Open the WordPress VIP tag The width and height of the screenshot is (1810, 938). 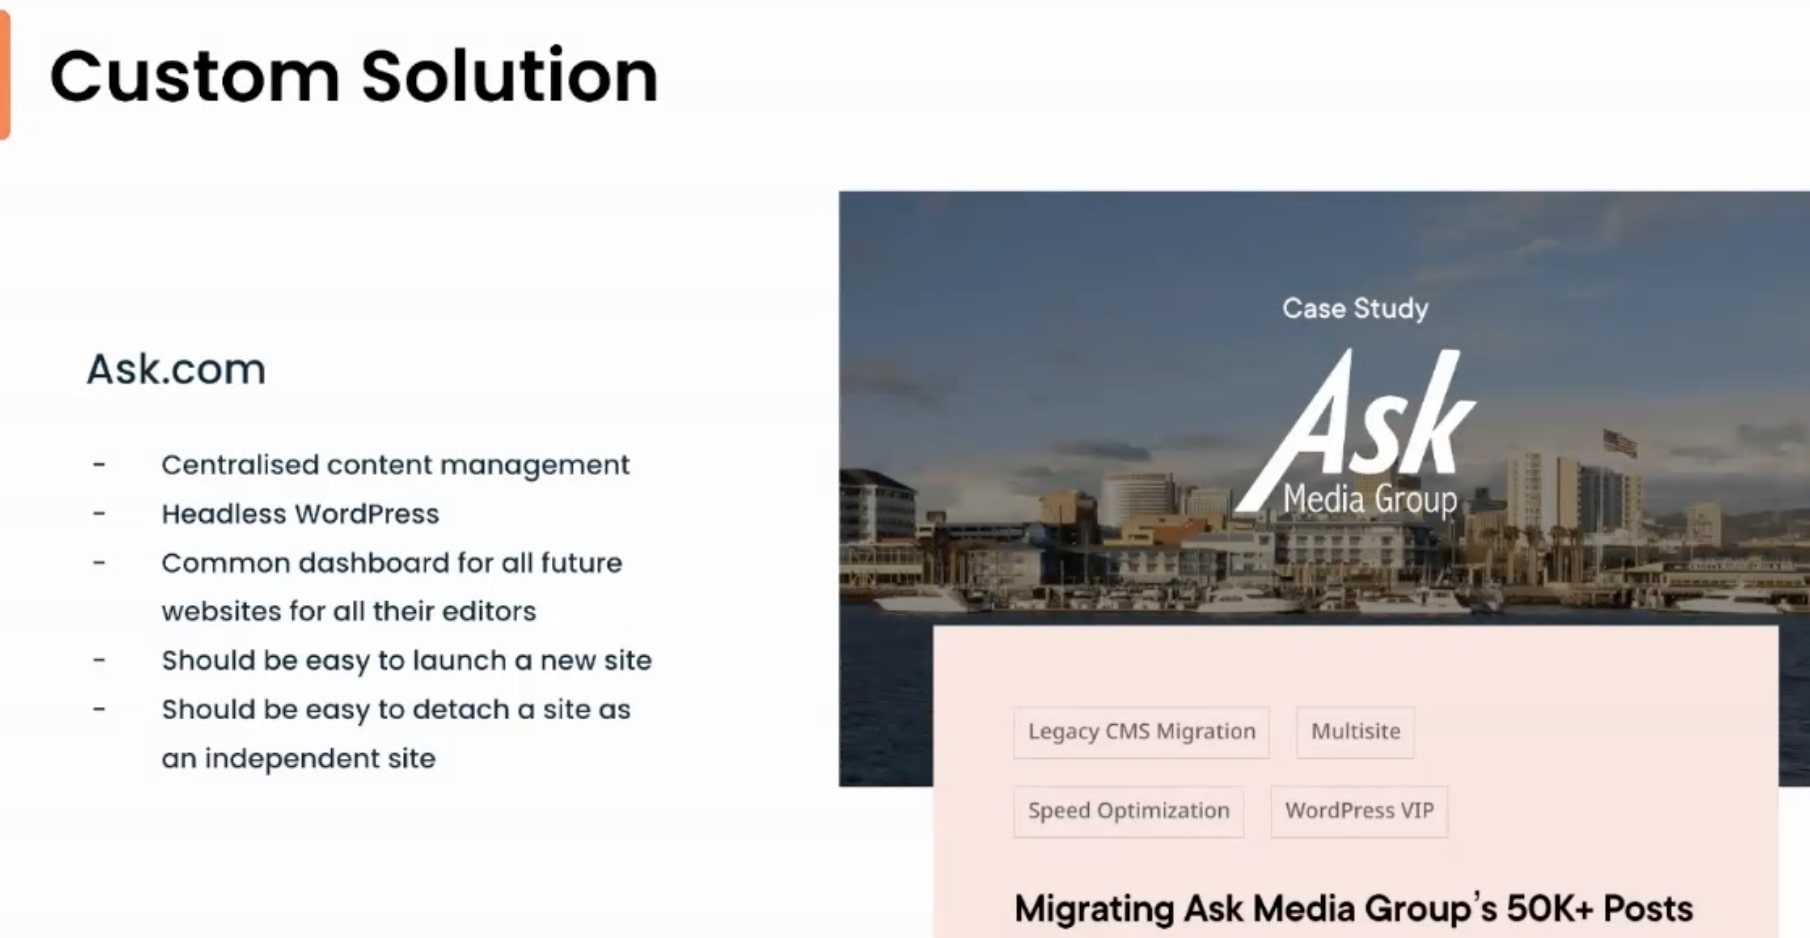(x=1359, y=811)
